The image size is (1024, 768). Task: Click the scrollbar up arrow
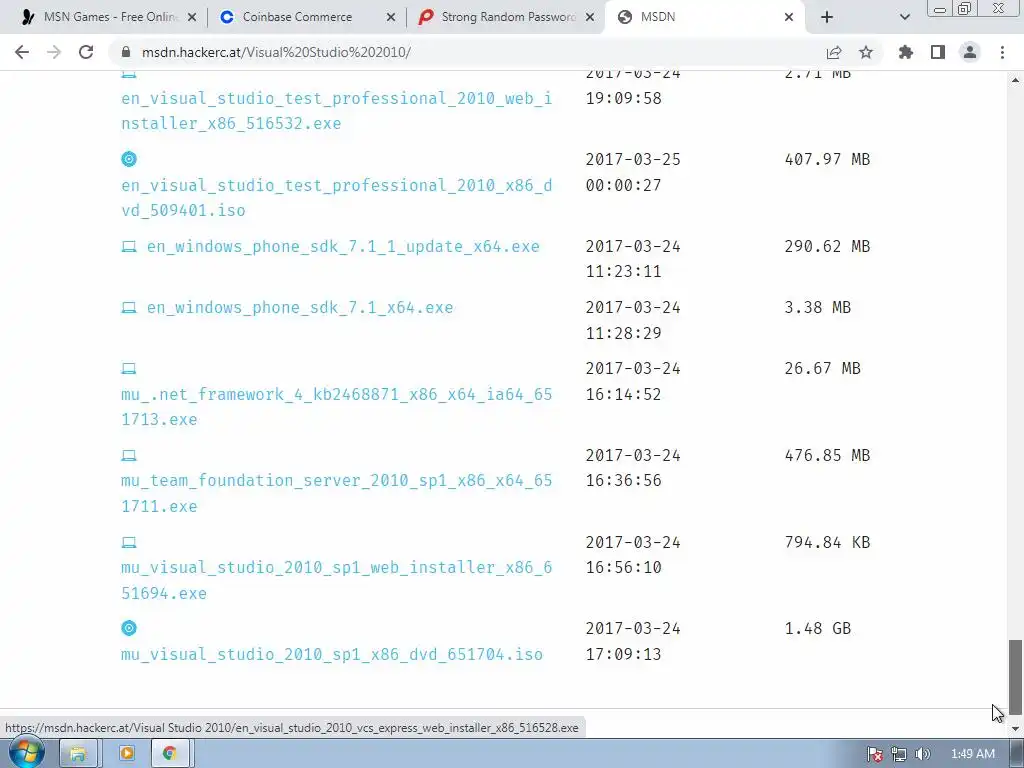pyautogui.click(x=1015, y=80)
